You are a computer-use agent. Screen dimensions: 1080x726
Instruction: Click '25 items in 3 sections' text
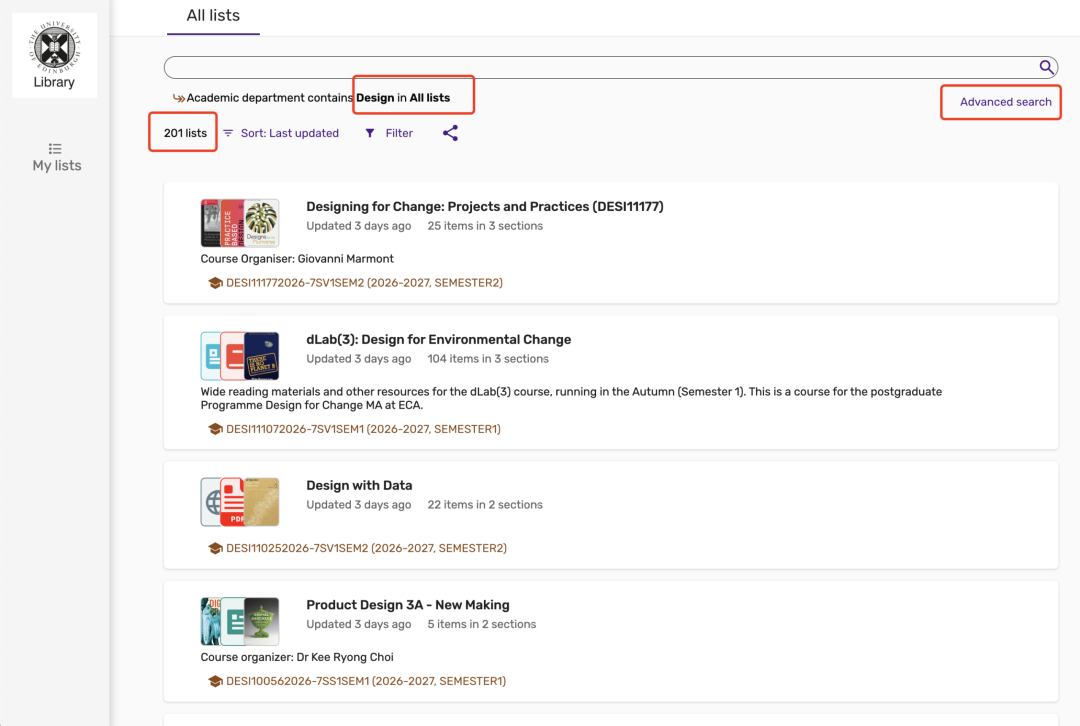[485, 226]
